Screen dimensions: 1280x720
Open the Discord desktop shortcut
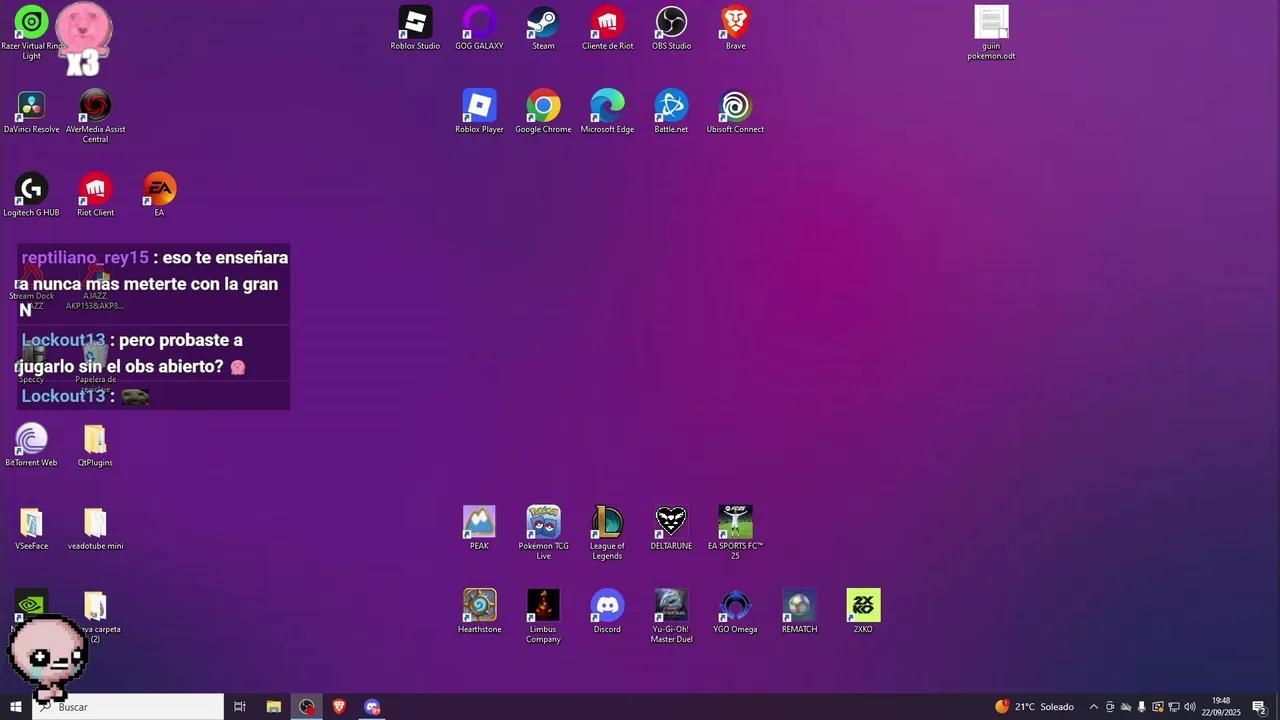607,612
